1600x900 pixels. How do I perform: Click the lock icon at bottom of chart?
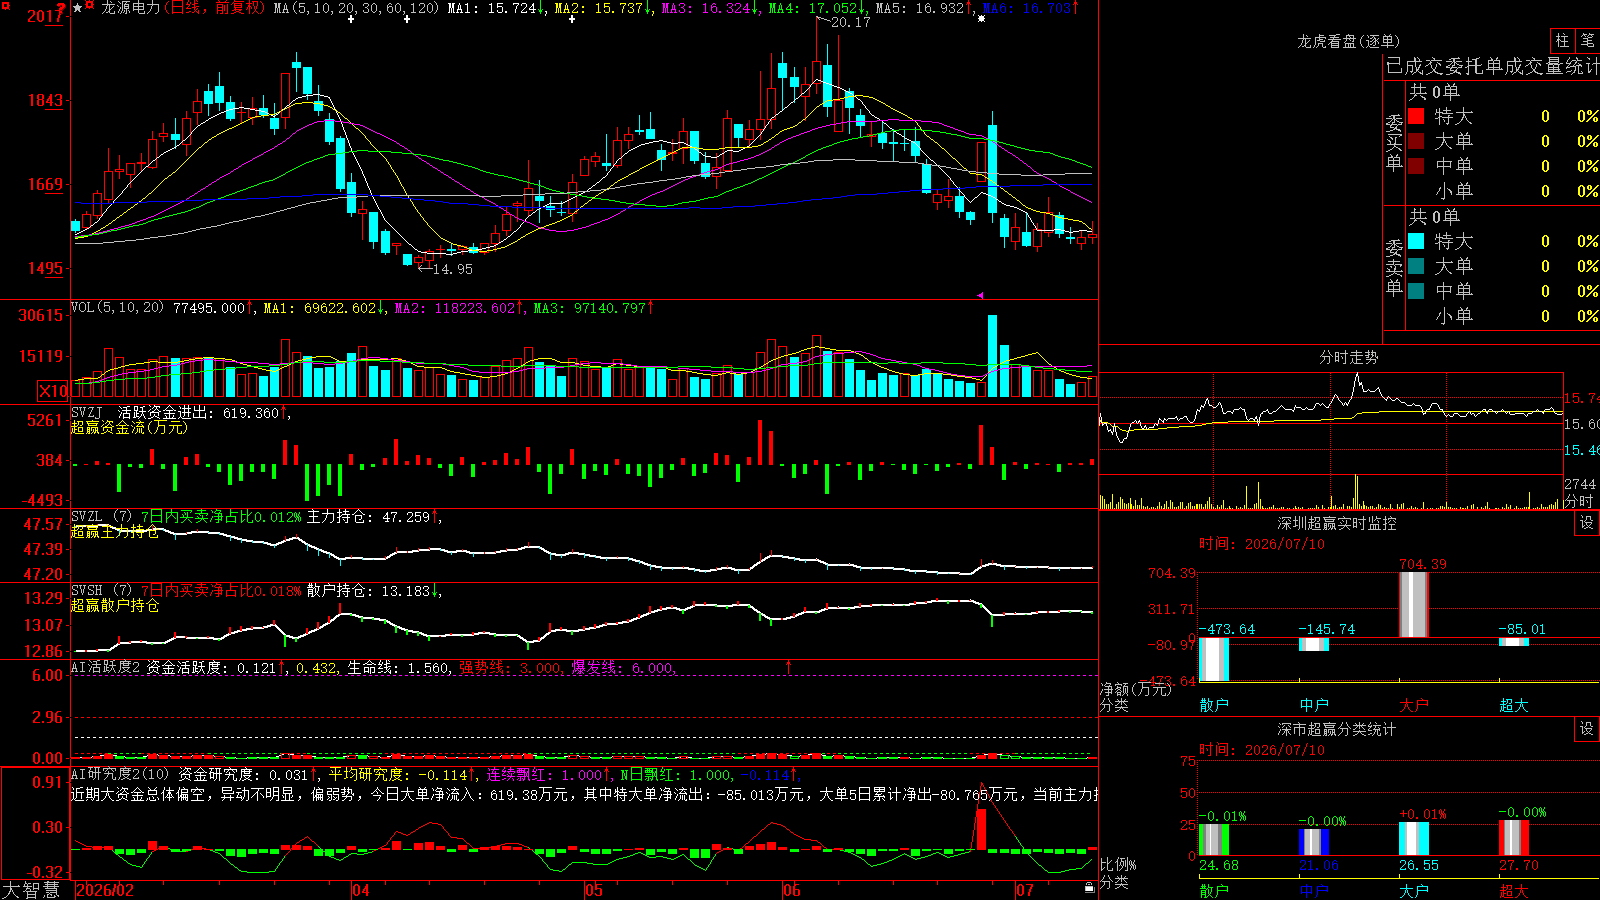pyautogui.click(x=1090, y=888)
